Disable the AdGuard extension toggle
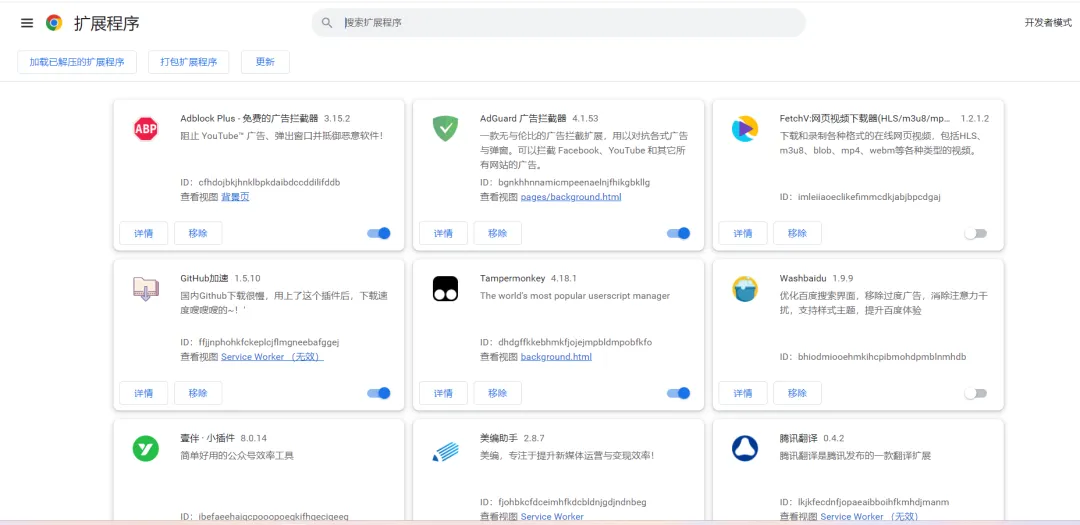Screen dimensions: 1080x525 (x=678, y=233)
